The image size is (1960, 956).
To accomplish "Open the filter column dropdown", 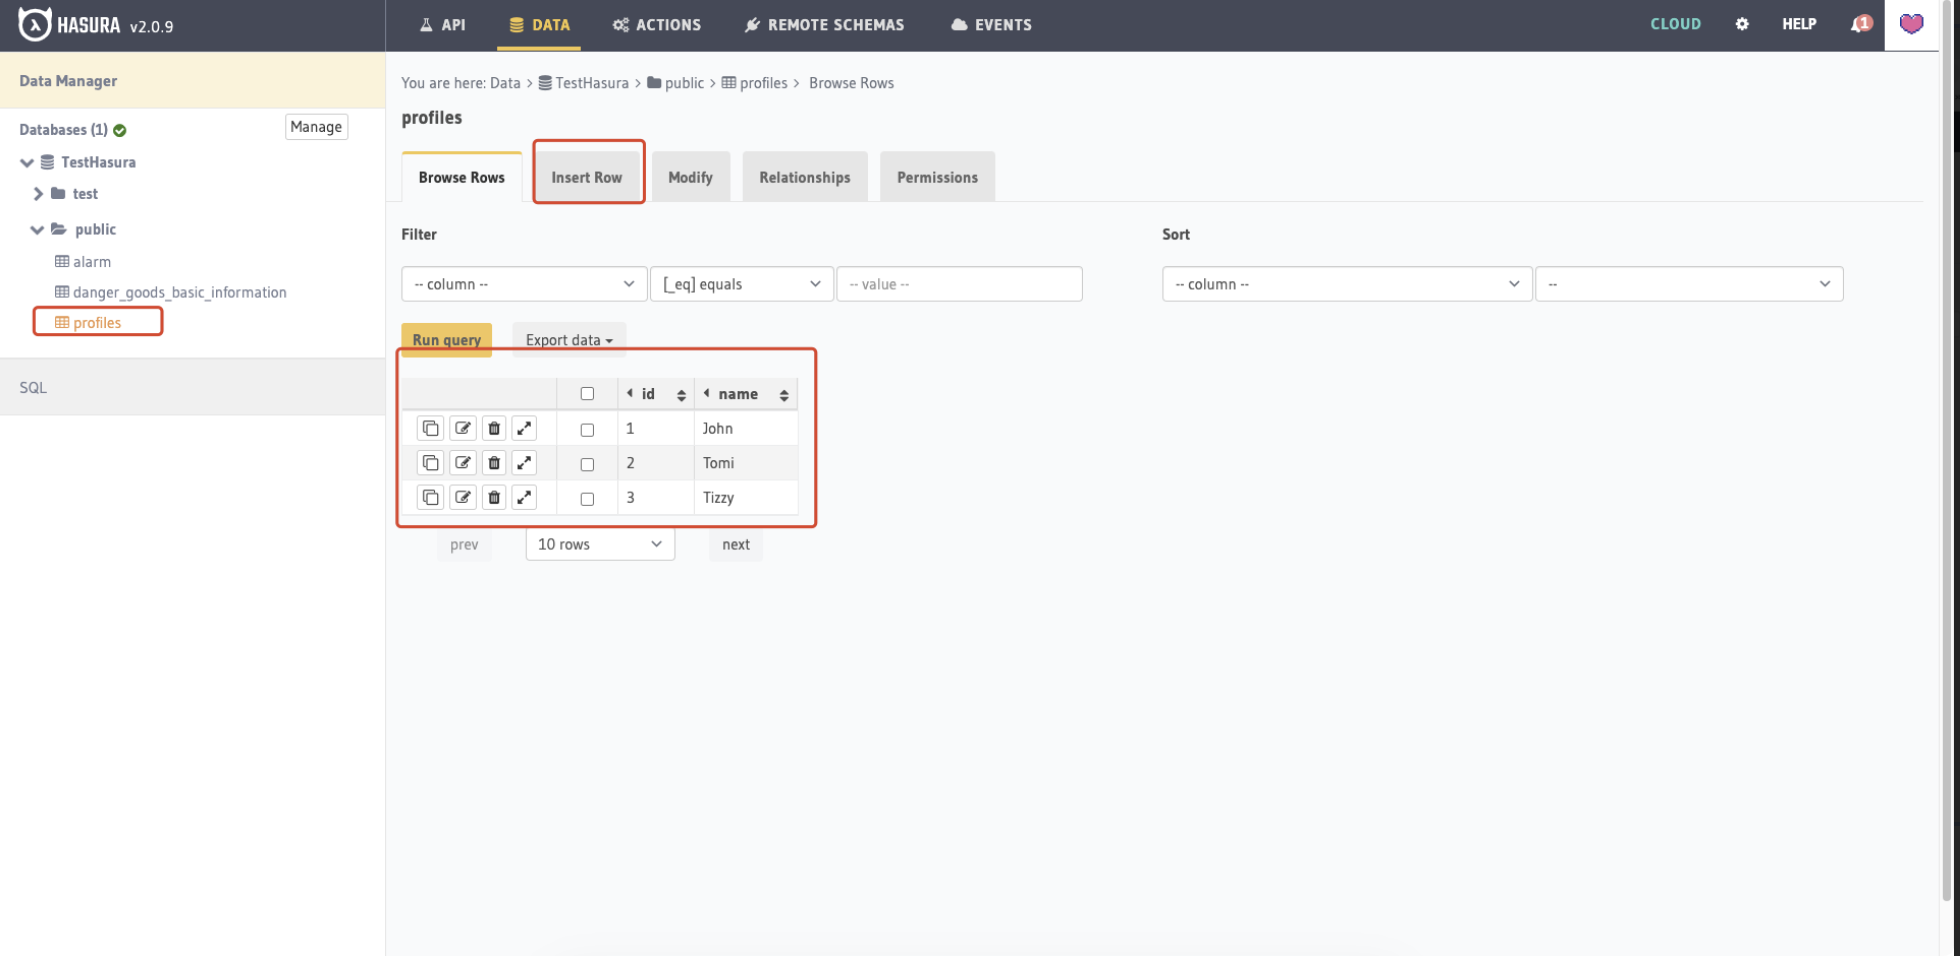I will 522,283.
